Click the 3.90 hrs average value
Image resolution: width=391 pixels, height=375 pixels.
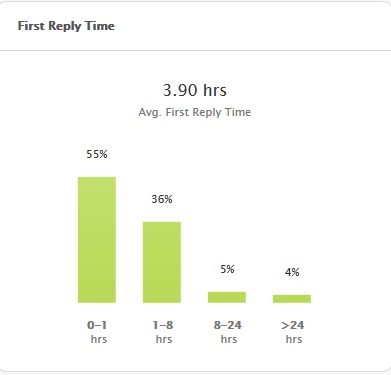coord(195,90)
